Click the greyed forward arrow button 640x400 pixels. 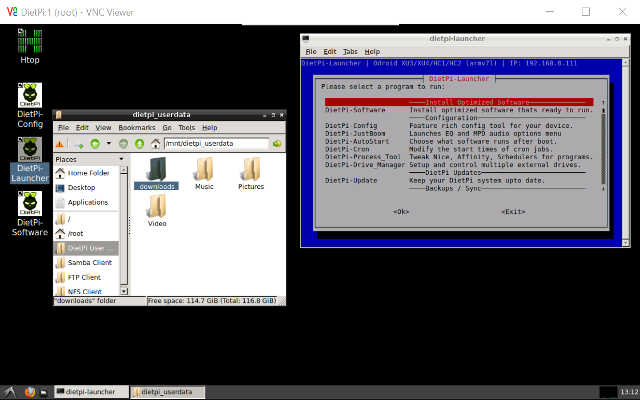(123, 144)
